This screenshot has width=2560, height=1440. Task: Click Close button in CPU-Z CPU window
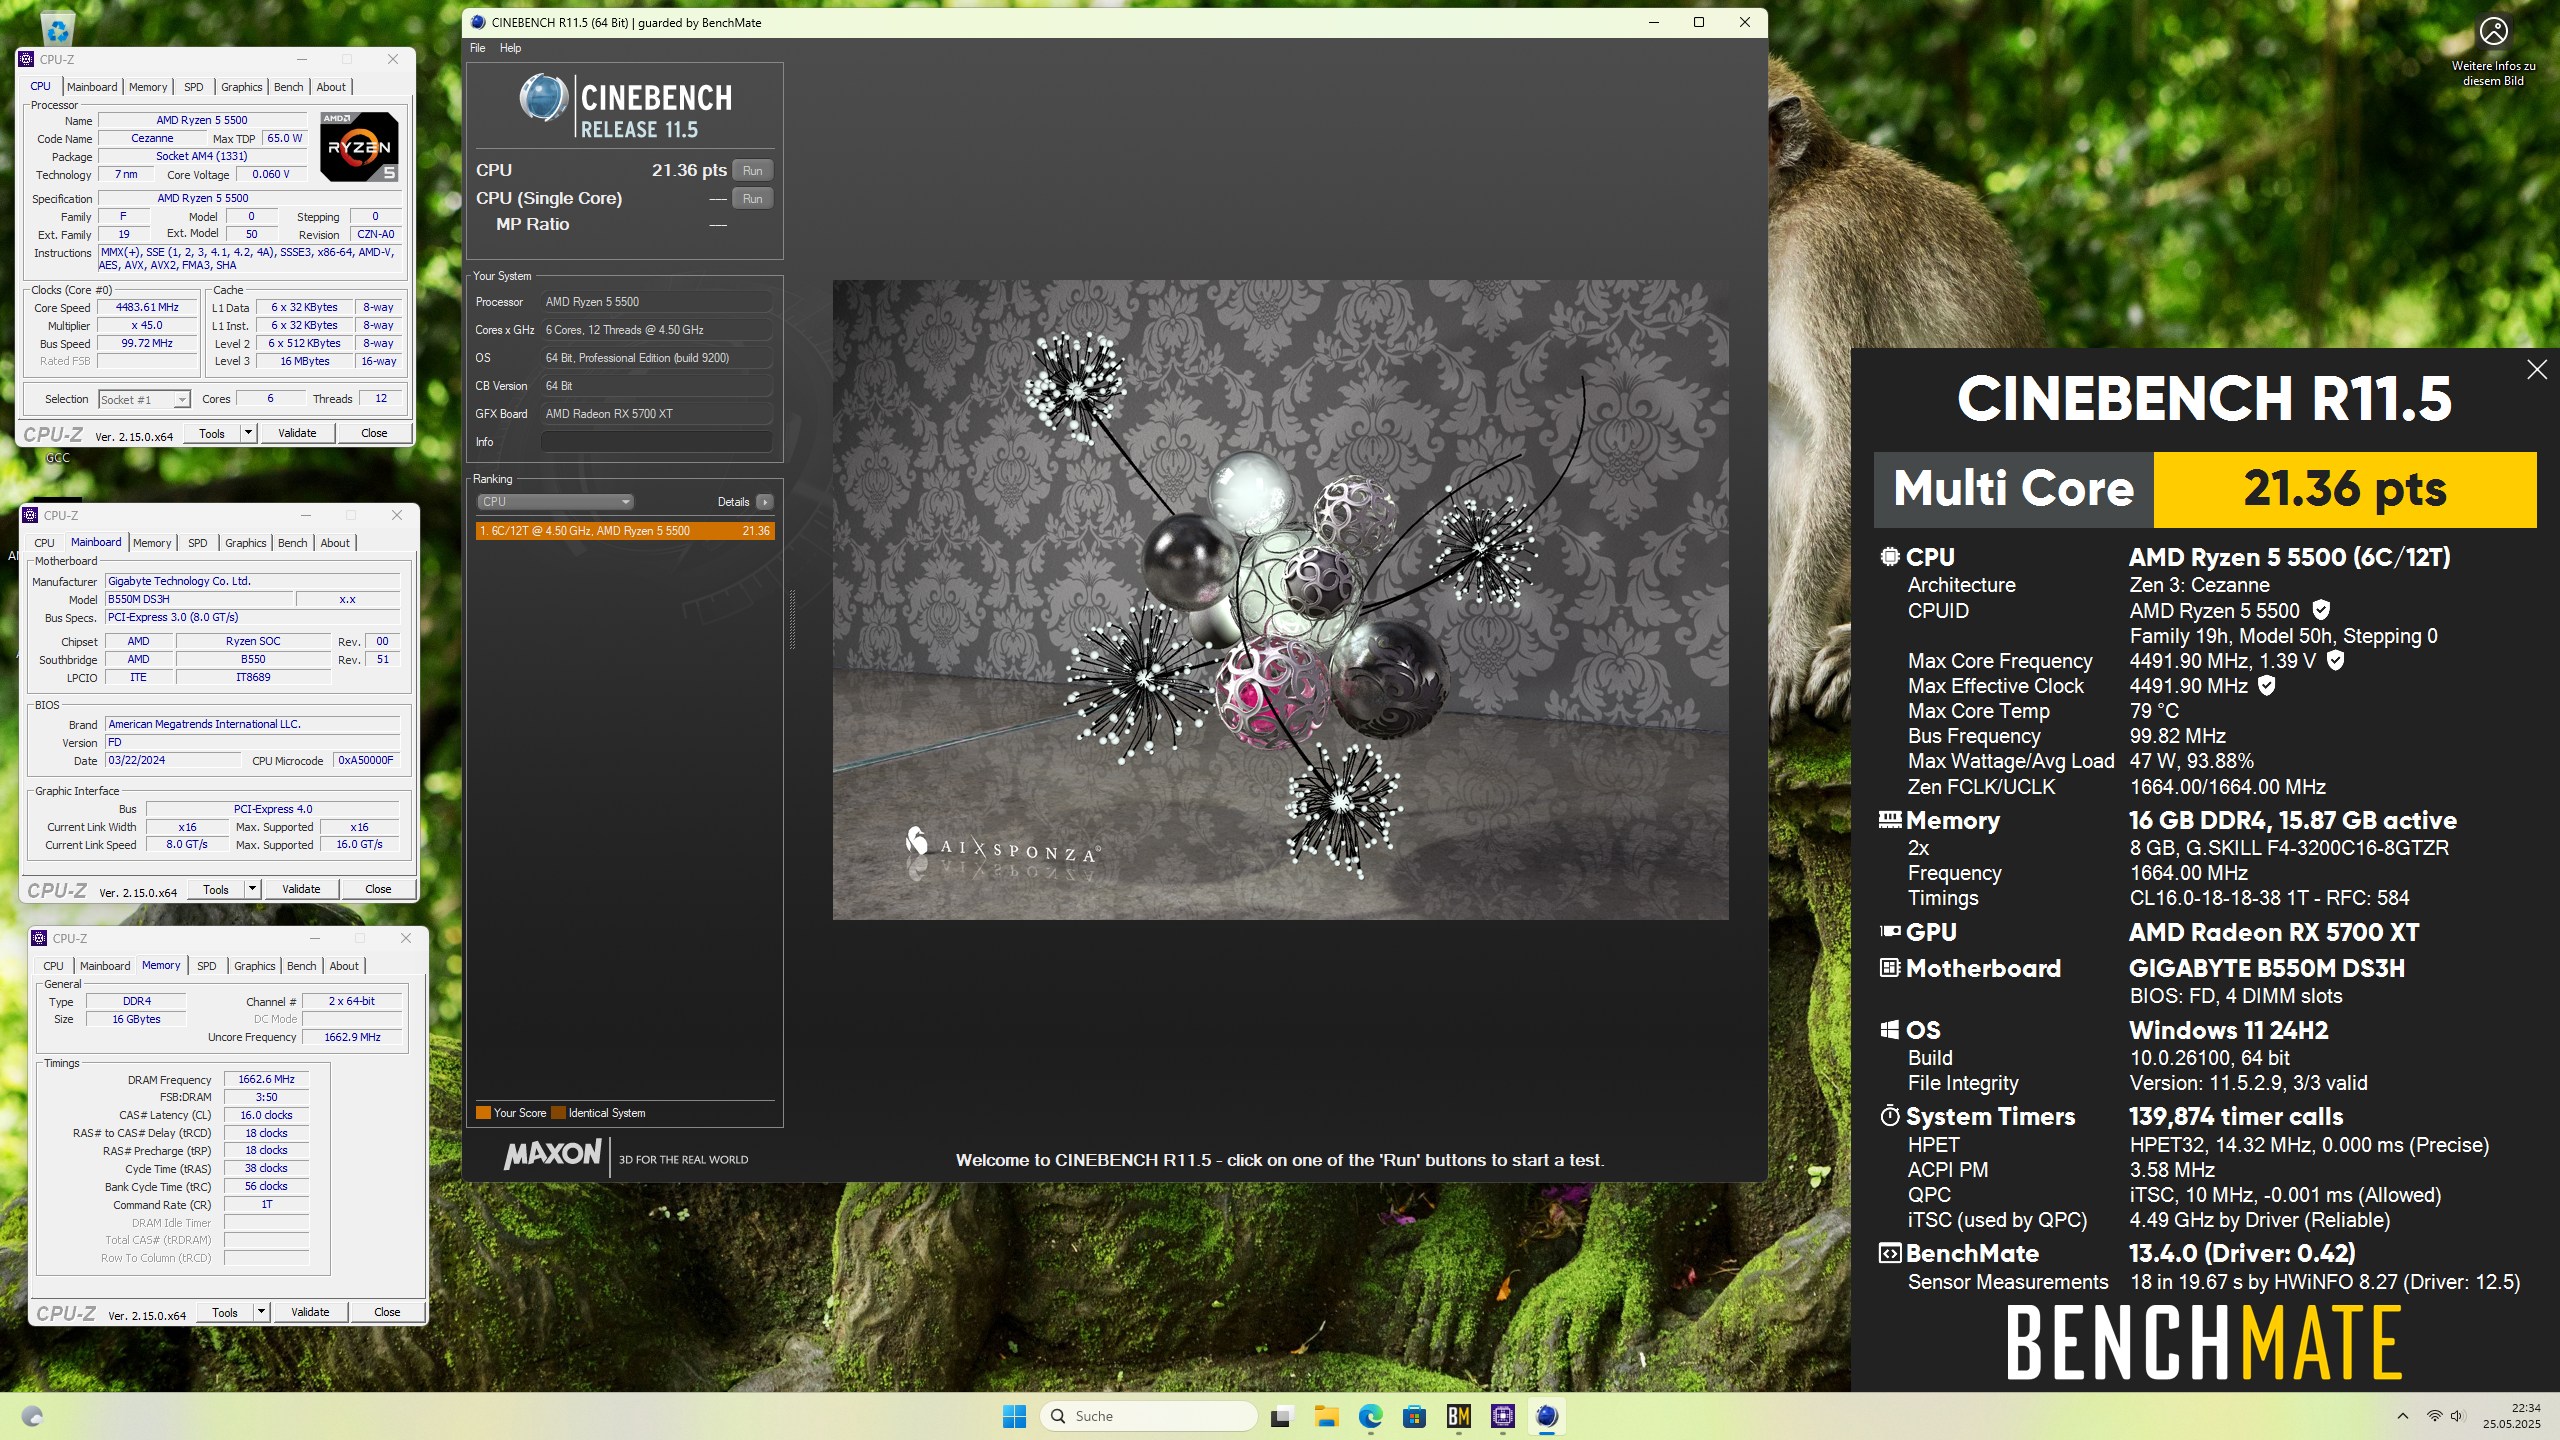tap(374, 433)
